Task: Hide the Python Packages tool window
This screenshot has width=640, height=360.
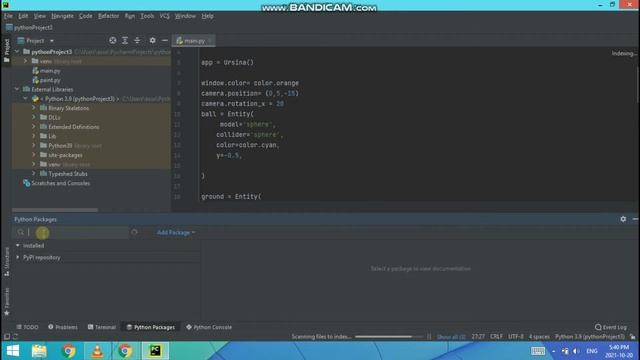Action: point(635,219)
